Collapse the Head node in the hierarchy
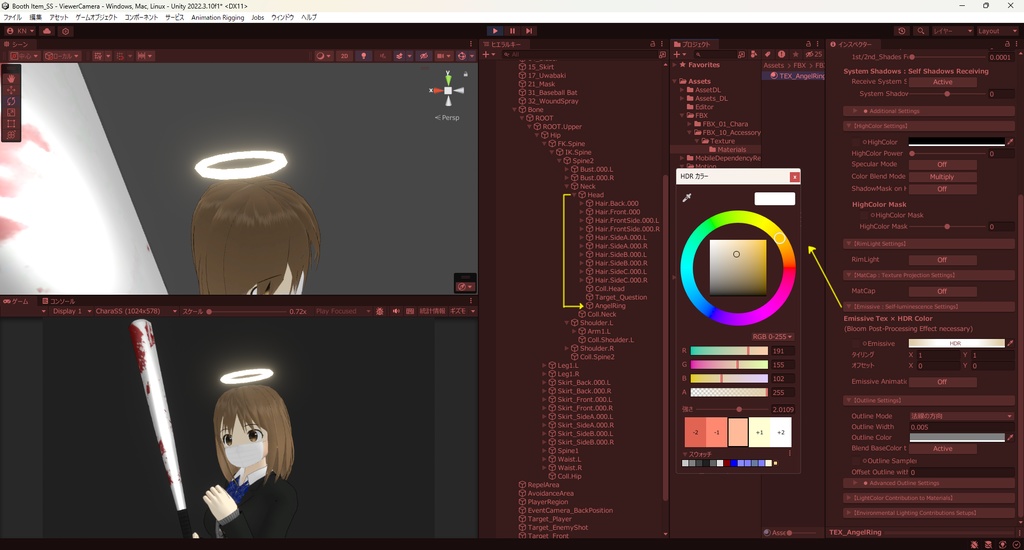 (574, 195)
